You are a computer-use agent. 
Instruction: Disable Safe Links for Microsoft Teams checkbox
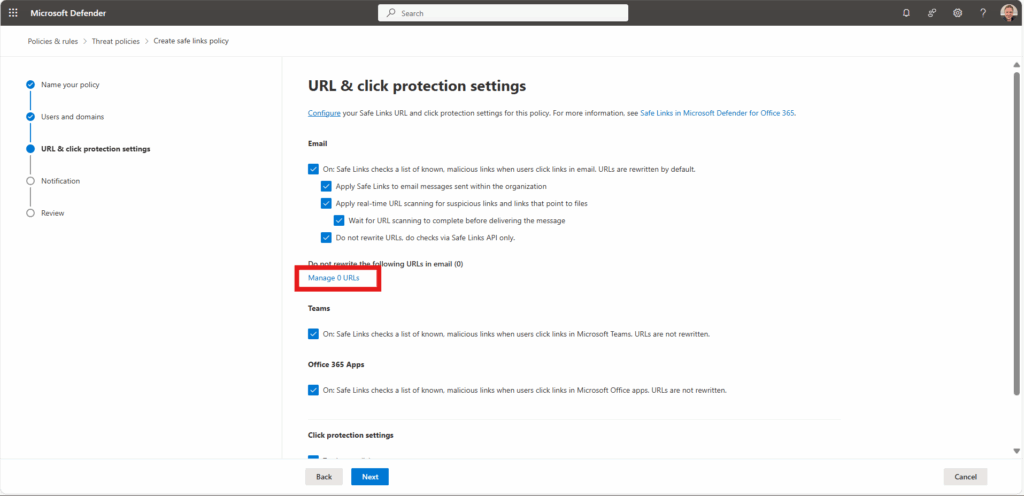coord(313,333)
